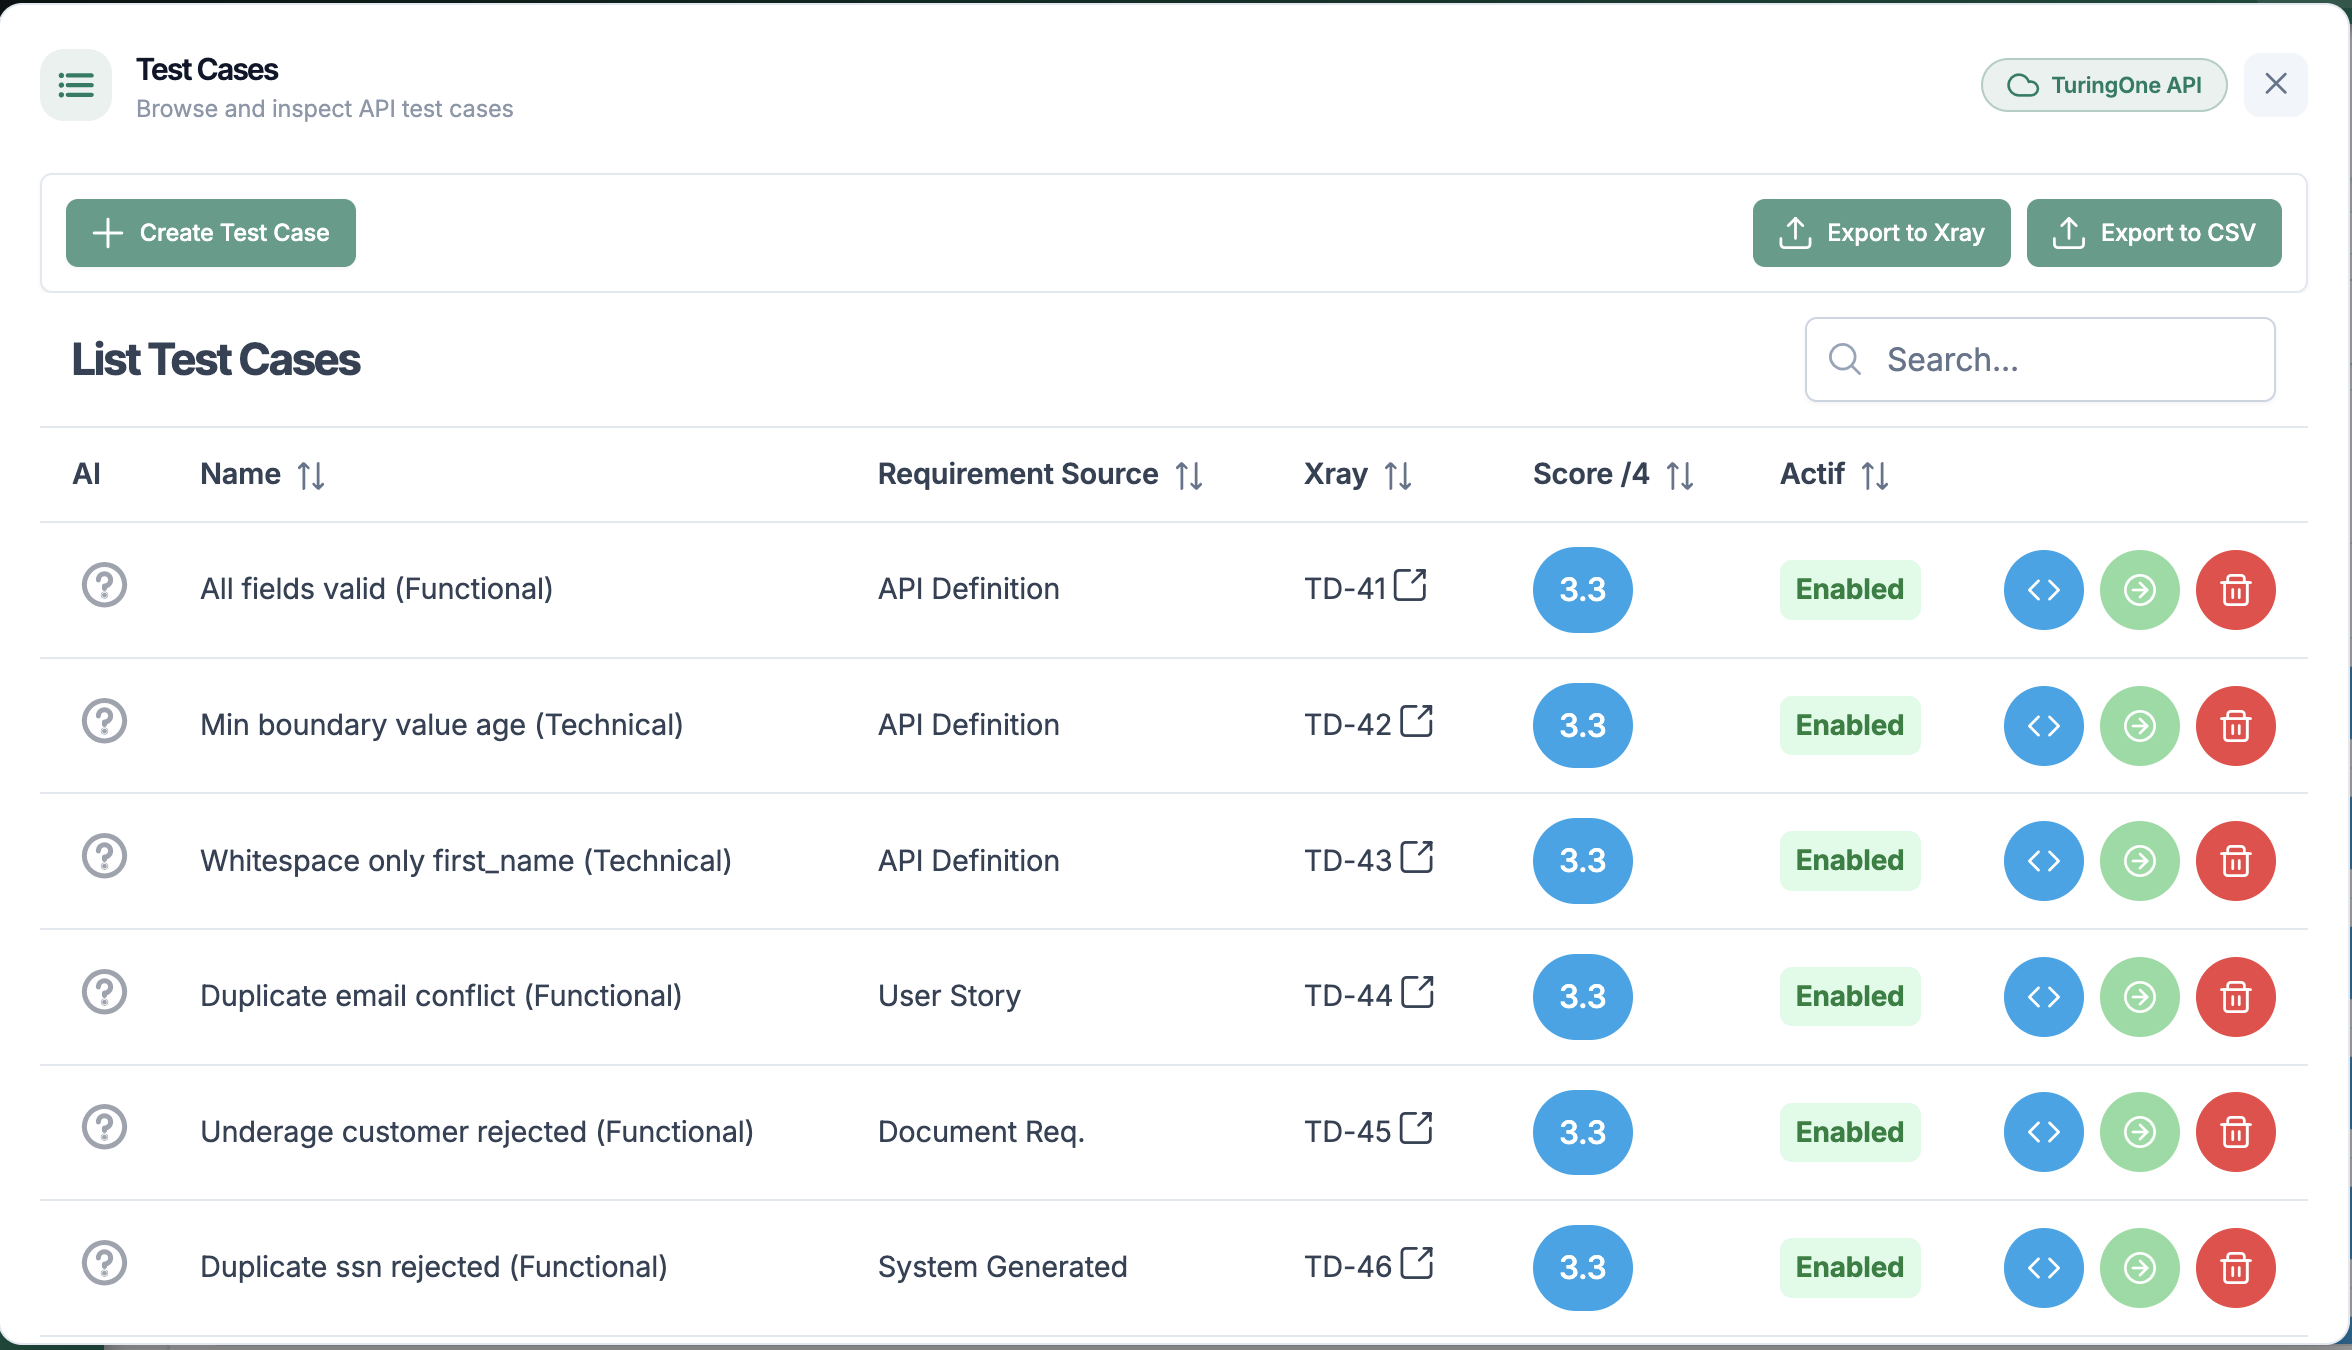Open the AI help icon on Underage customer row

(104, 1127)
